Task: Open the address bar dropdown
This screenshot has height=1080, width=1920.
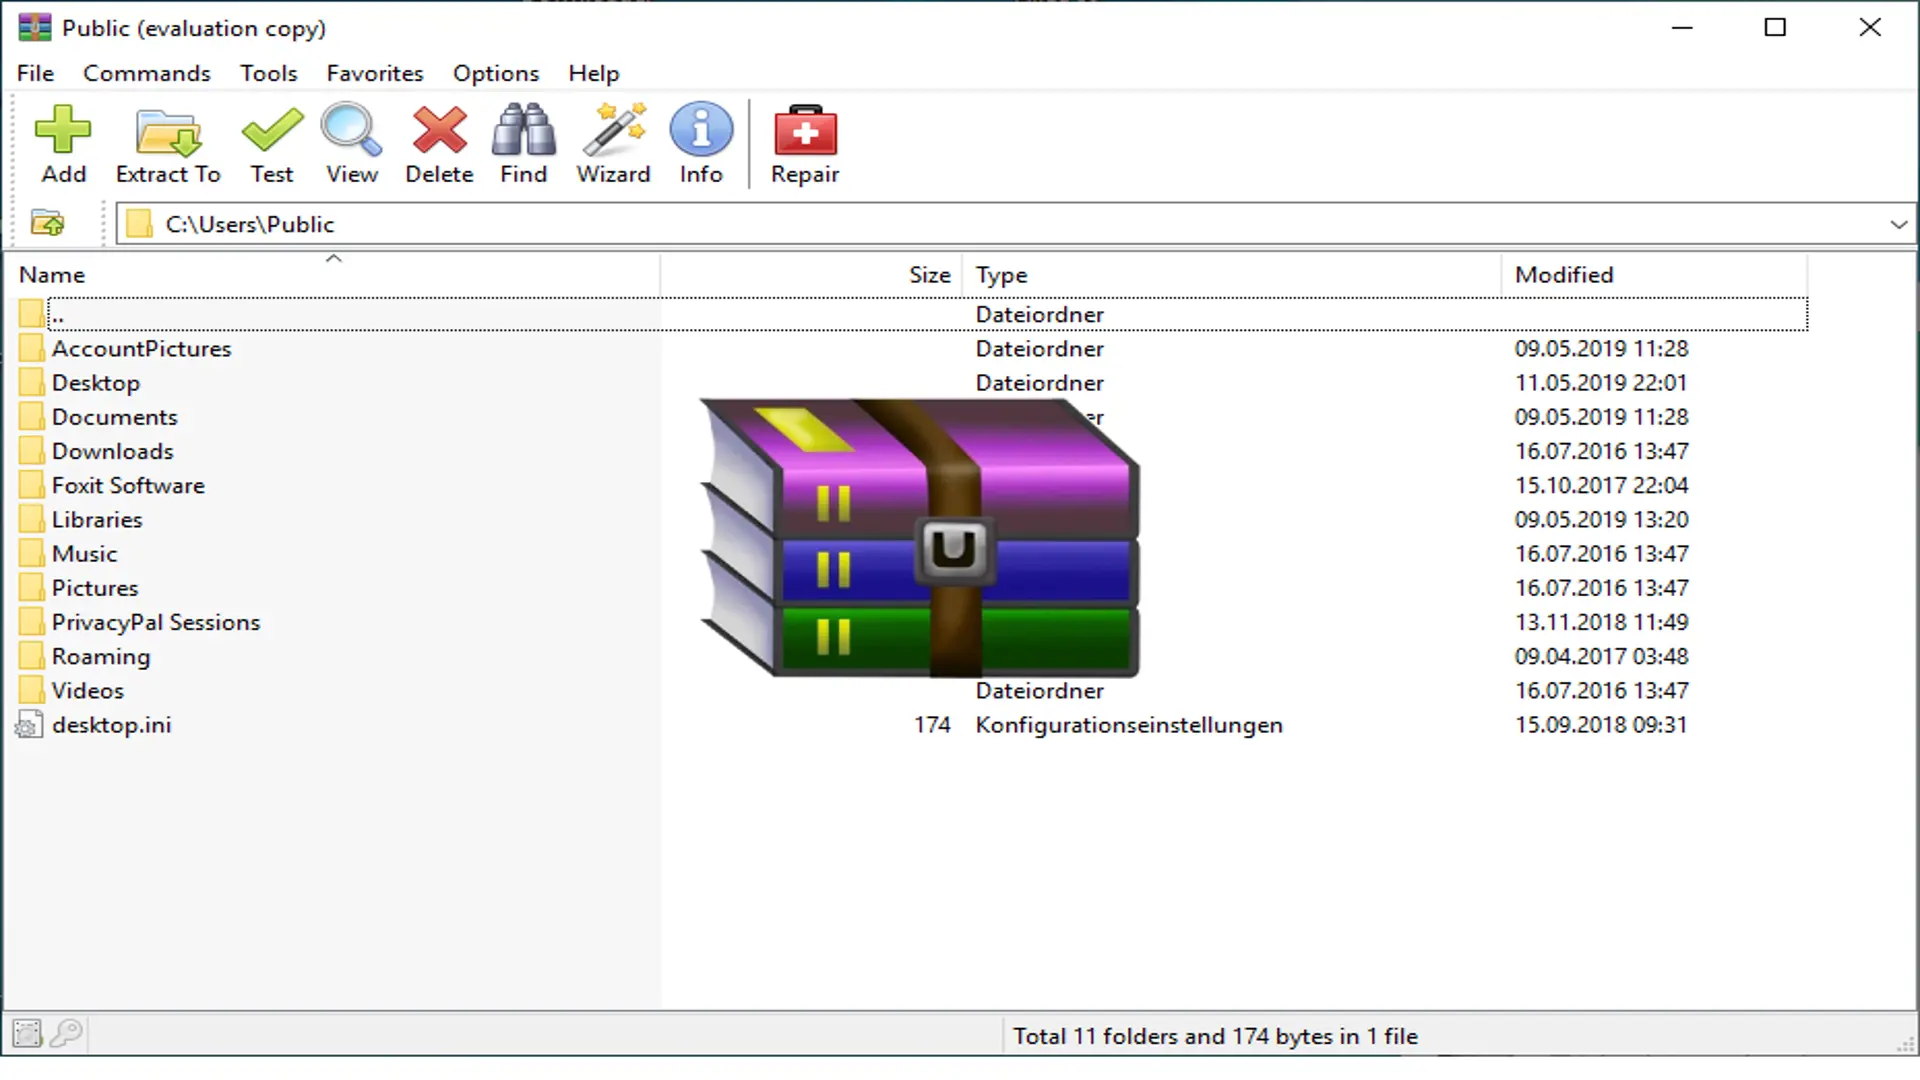Action: click(x=1898, y=224)
